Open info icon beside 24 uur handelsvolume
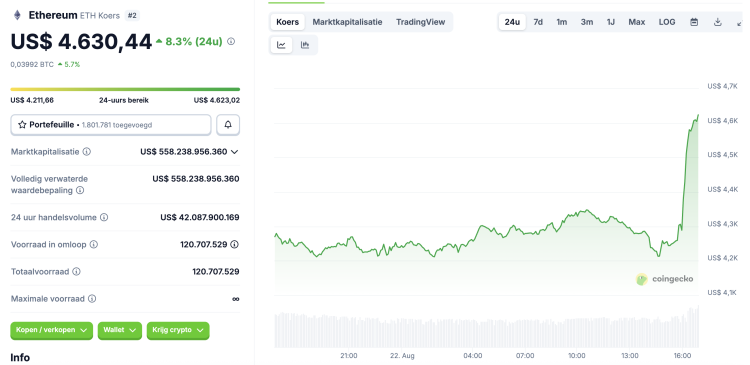 [x=104, y=217]
